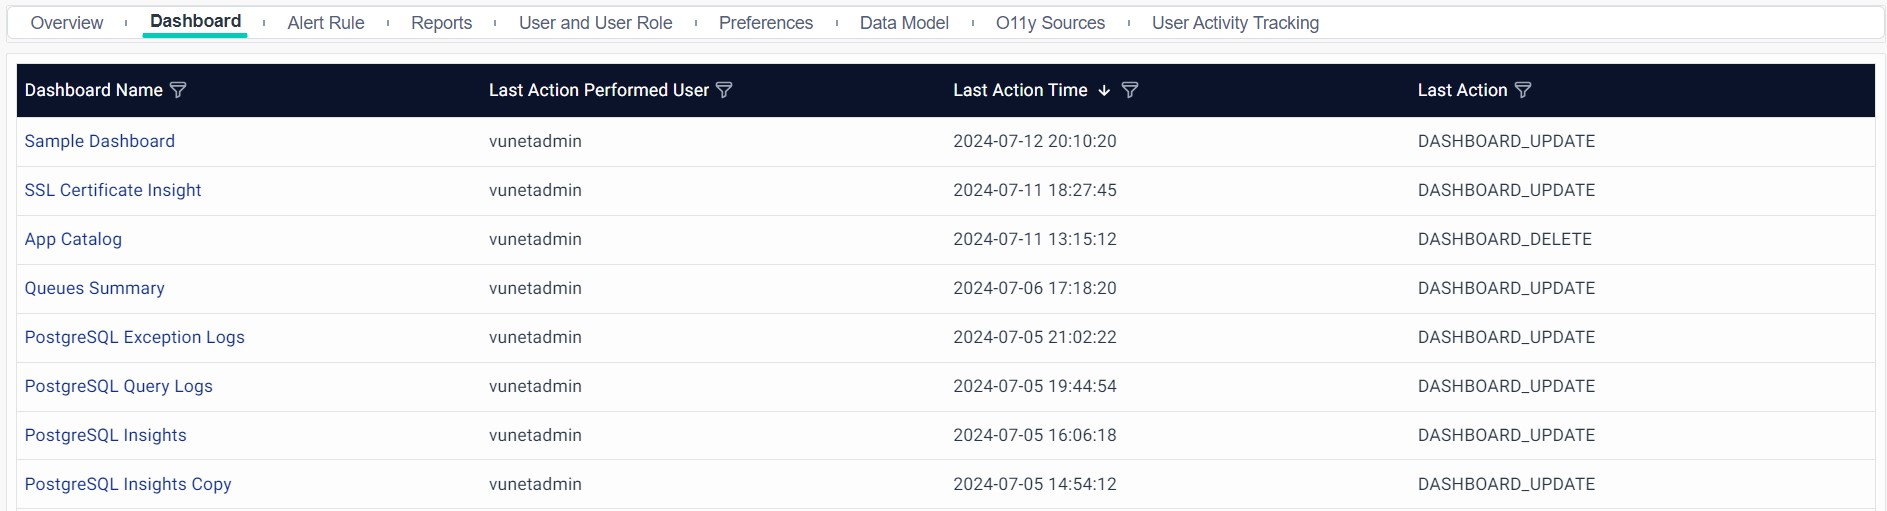Open the Sample Dashboard link
1887x511 pixels.
pos(100,141)
